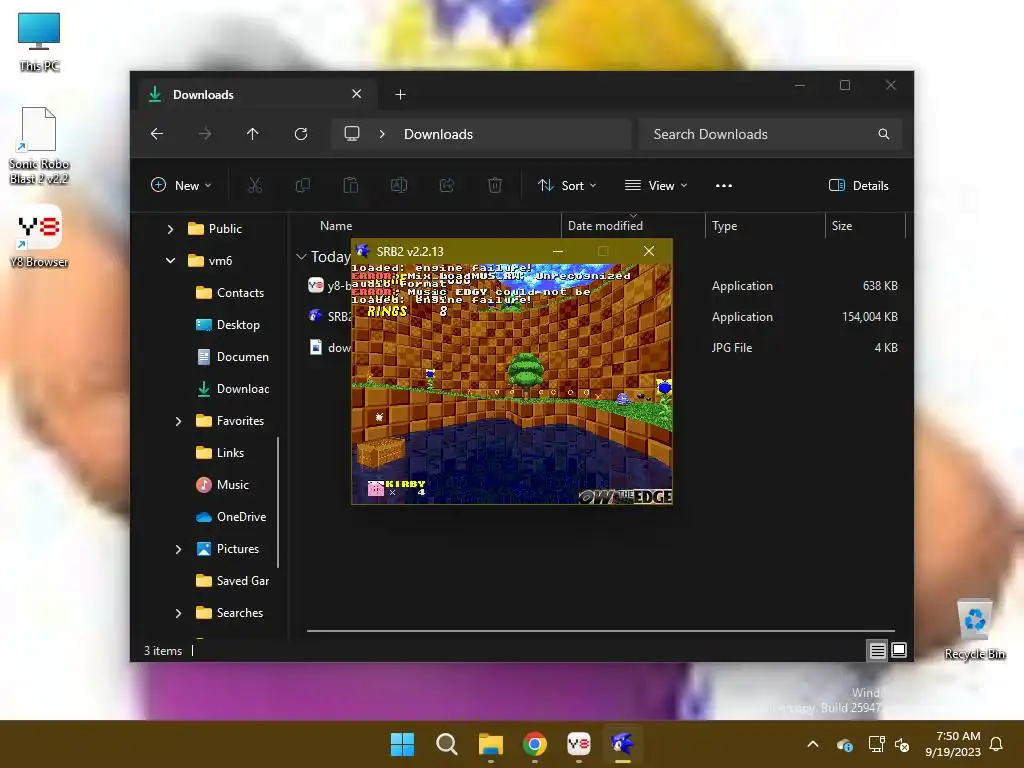Click the SRB2 Sonic taskbar icon

622,744
